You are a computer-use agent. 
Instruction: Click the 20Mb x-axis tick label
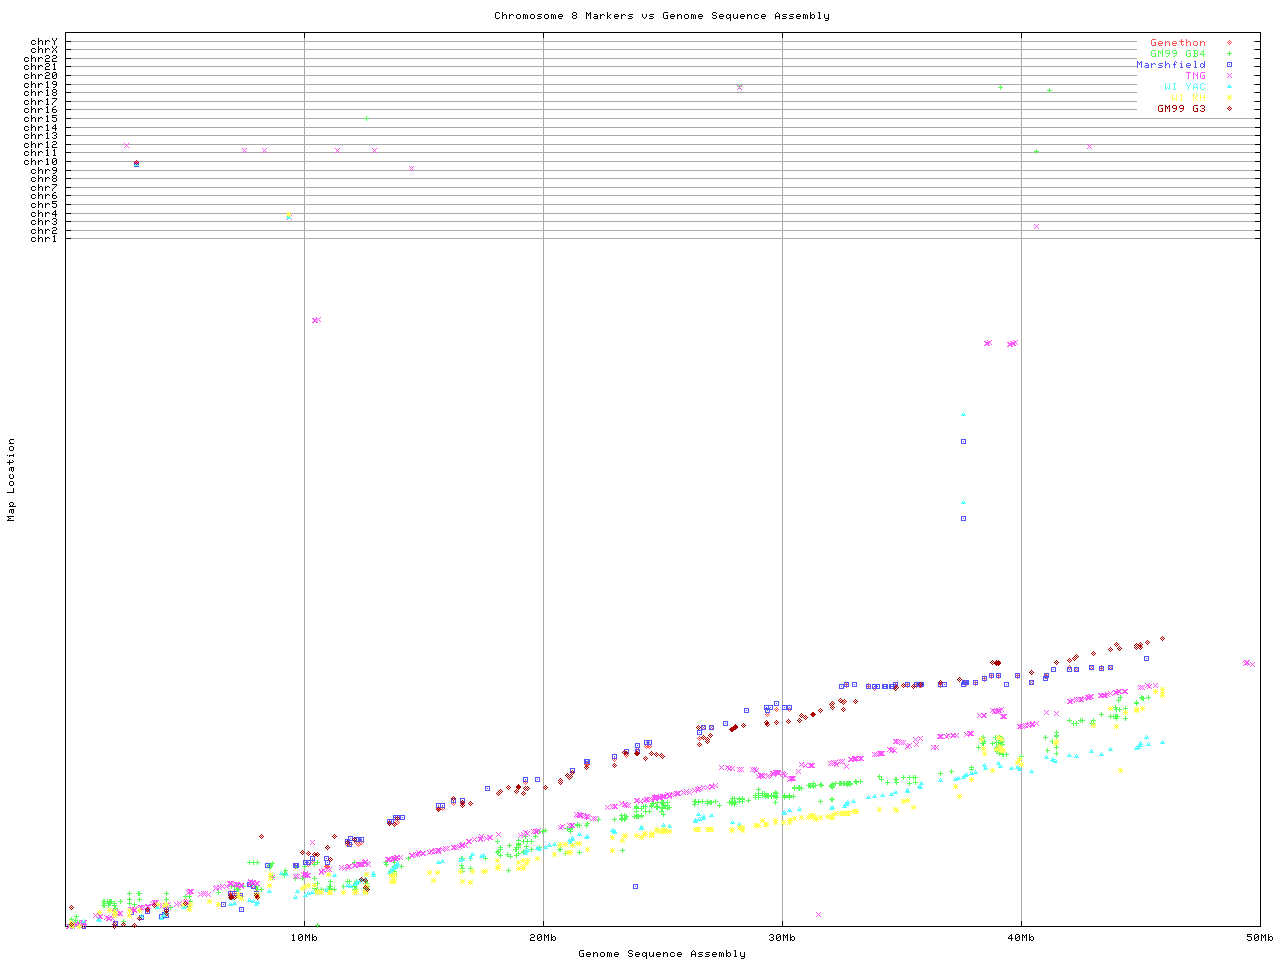(543, 938)
